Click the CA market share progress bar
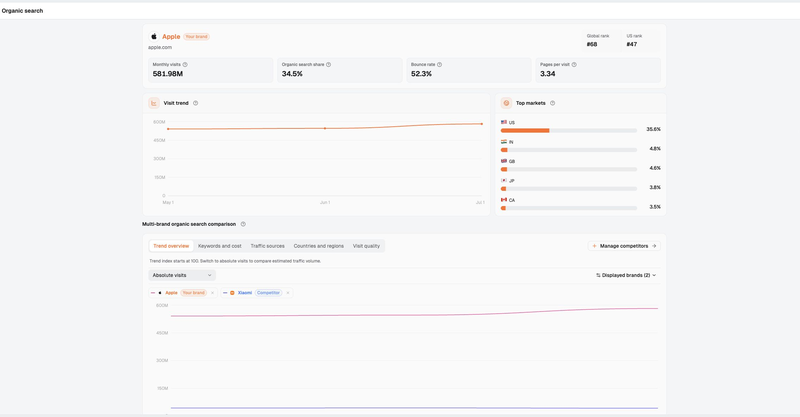The image size is (800, 417). pyautogui.click(x=569, y=208)
